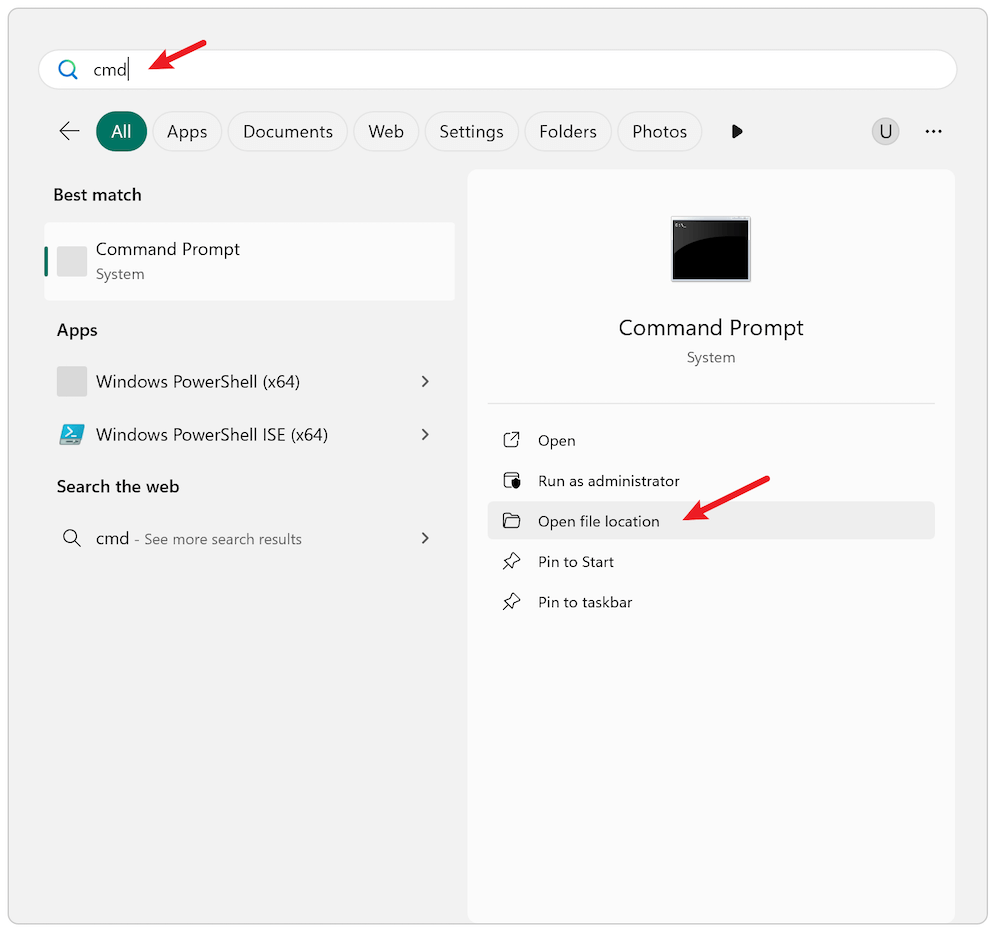This screenshot has height=934, width=1000.
Task: Switch to the Apps filter tab
Action: pyautogui.click(x=187, y=130)
